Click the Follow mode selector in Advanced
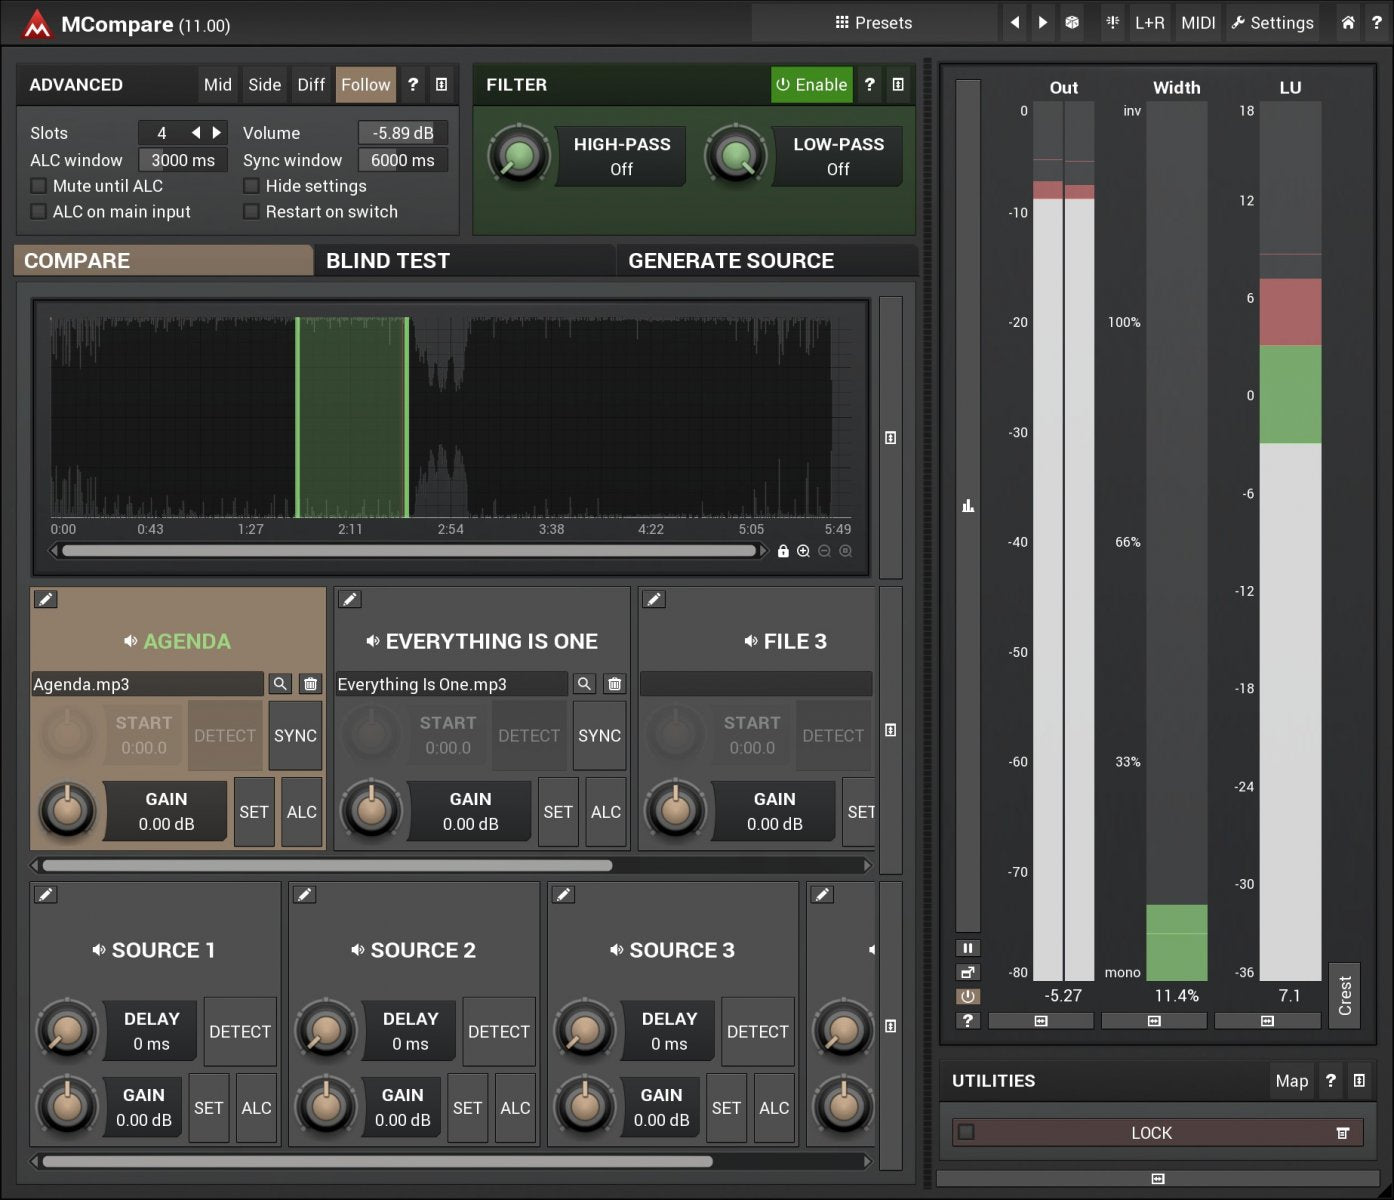The width and height of the screenshot is (1394, 1200). coord(364,85)
